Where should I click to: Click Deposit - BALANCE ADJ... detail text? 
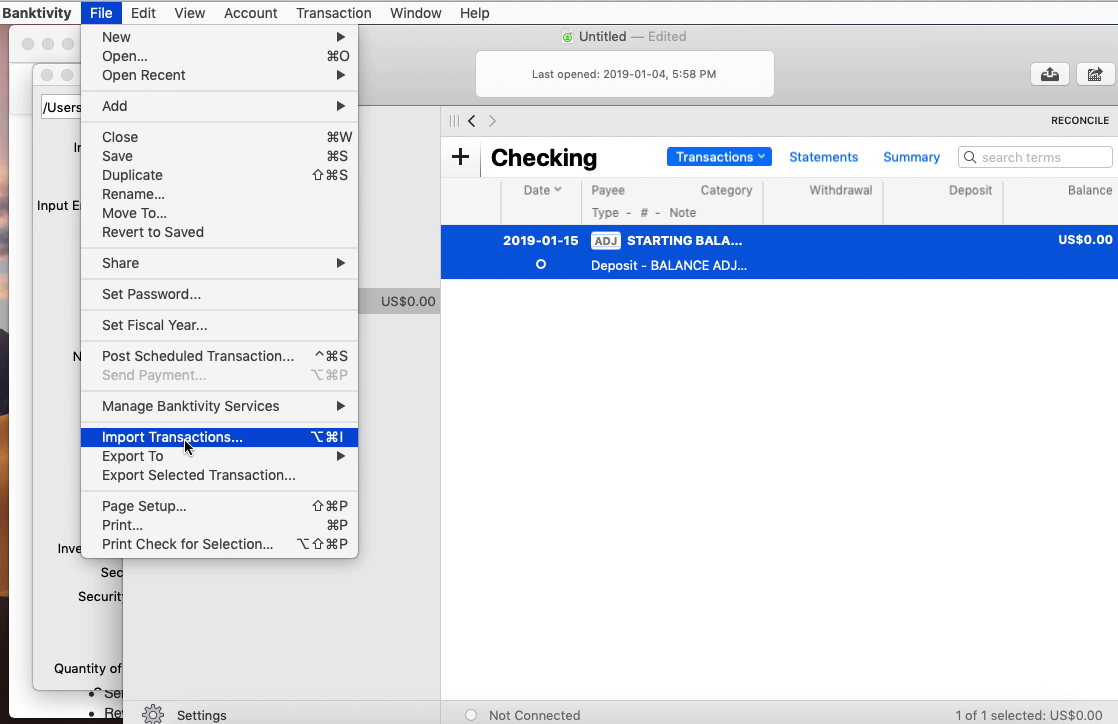click(669, 265)
